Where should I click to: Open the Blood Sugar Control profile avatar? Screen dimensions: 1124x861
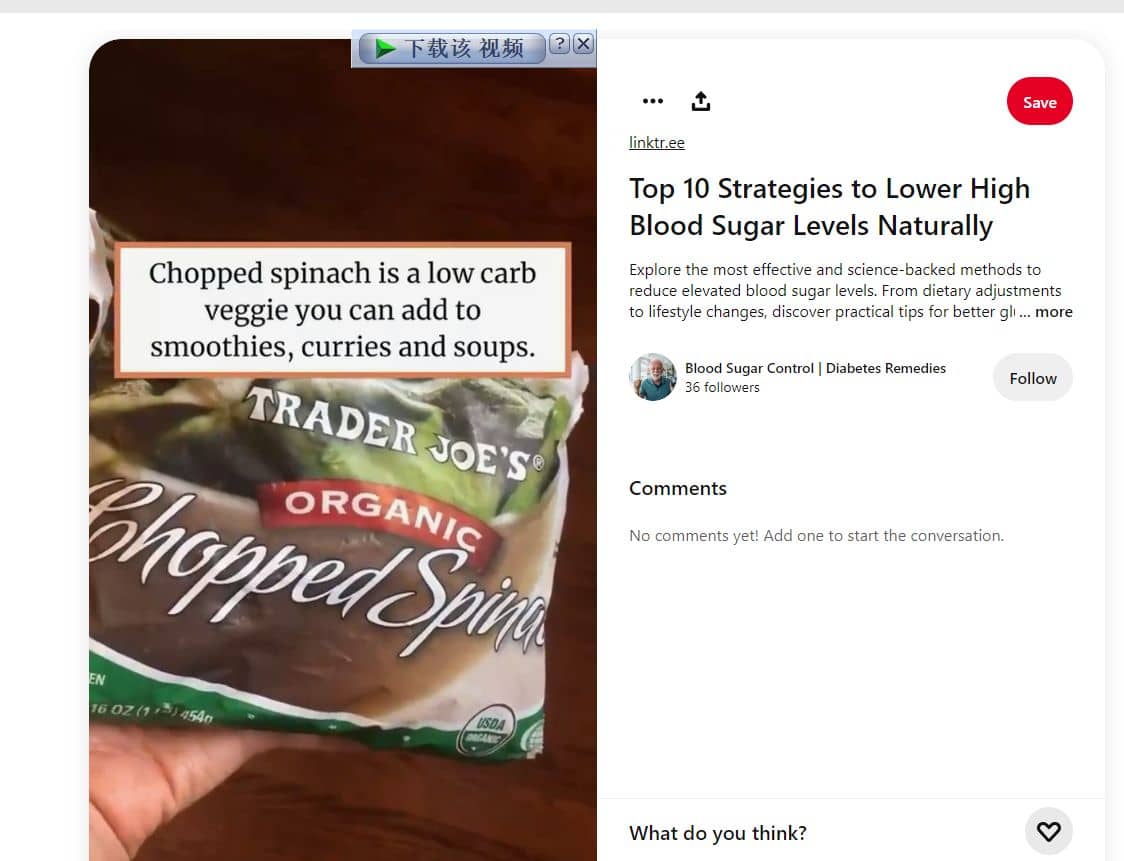click(x=652, y=377)
